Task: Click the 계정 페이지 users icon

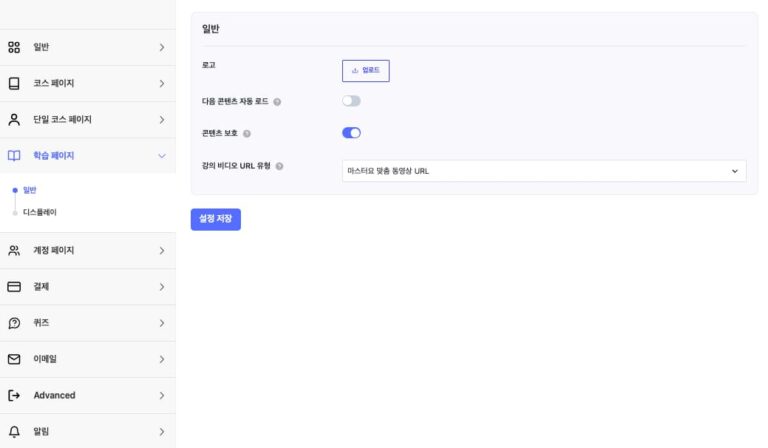Action: pos(14,250)
